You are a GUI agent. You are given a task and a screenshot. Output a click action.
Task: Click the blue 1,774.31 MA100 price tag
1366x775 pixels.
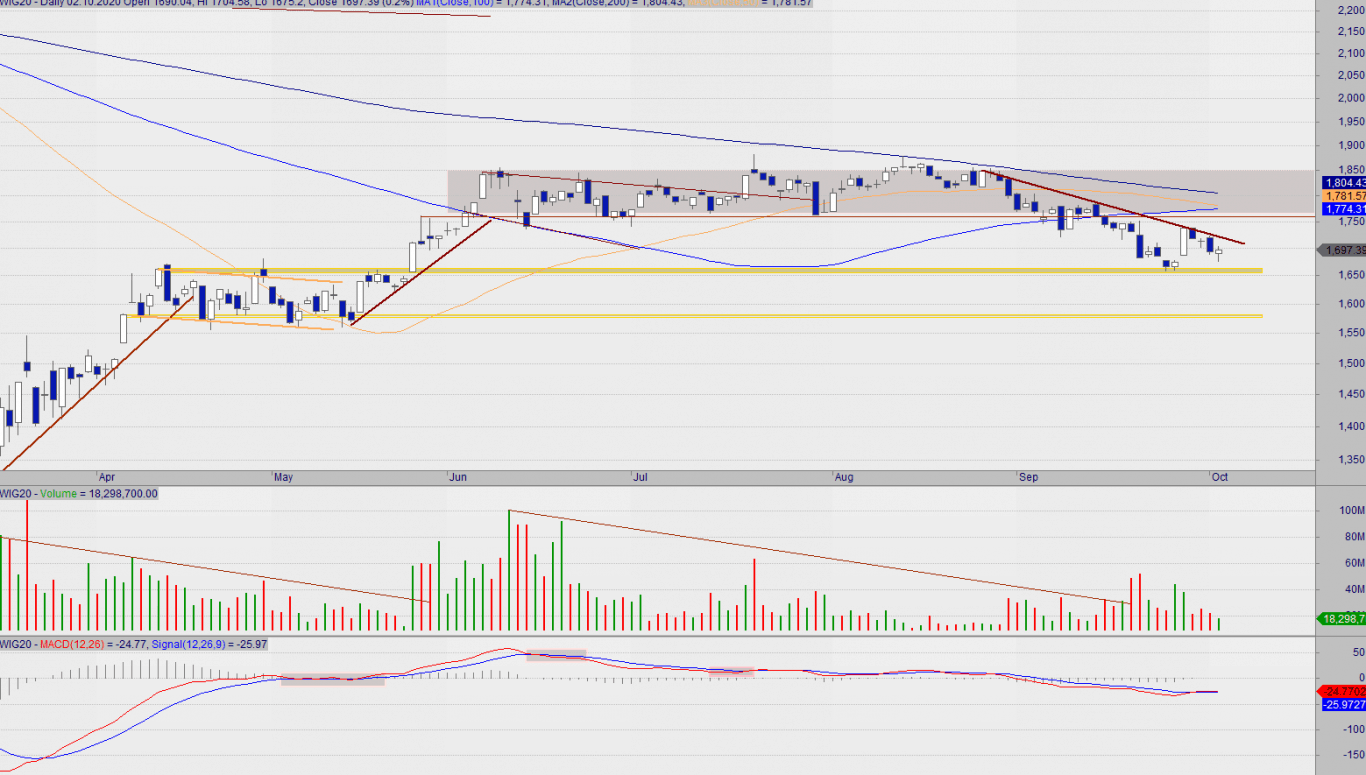pos(1343,210)
